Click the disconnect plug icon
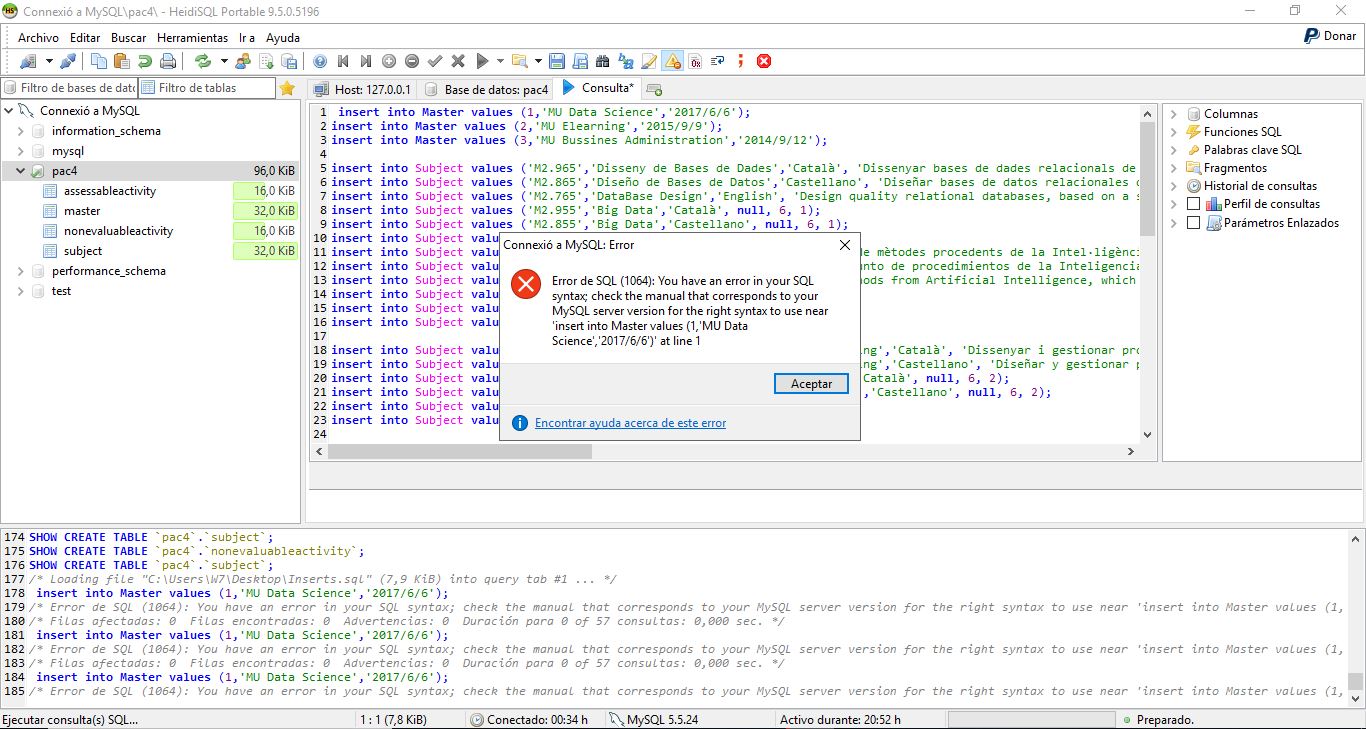This screenshot has width=1366, height=729. tap(68, 61)
